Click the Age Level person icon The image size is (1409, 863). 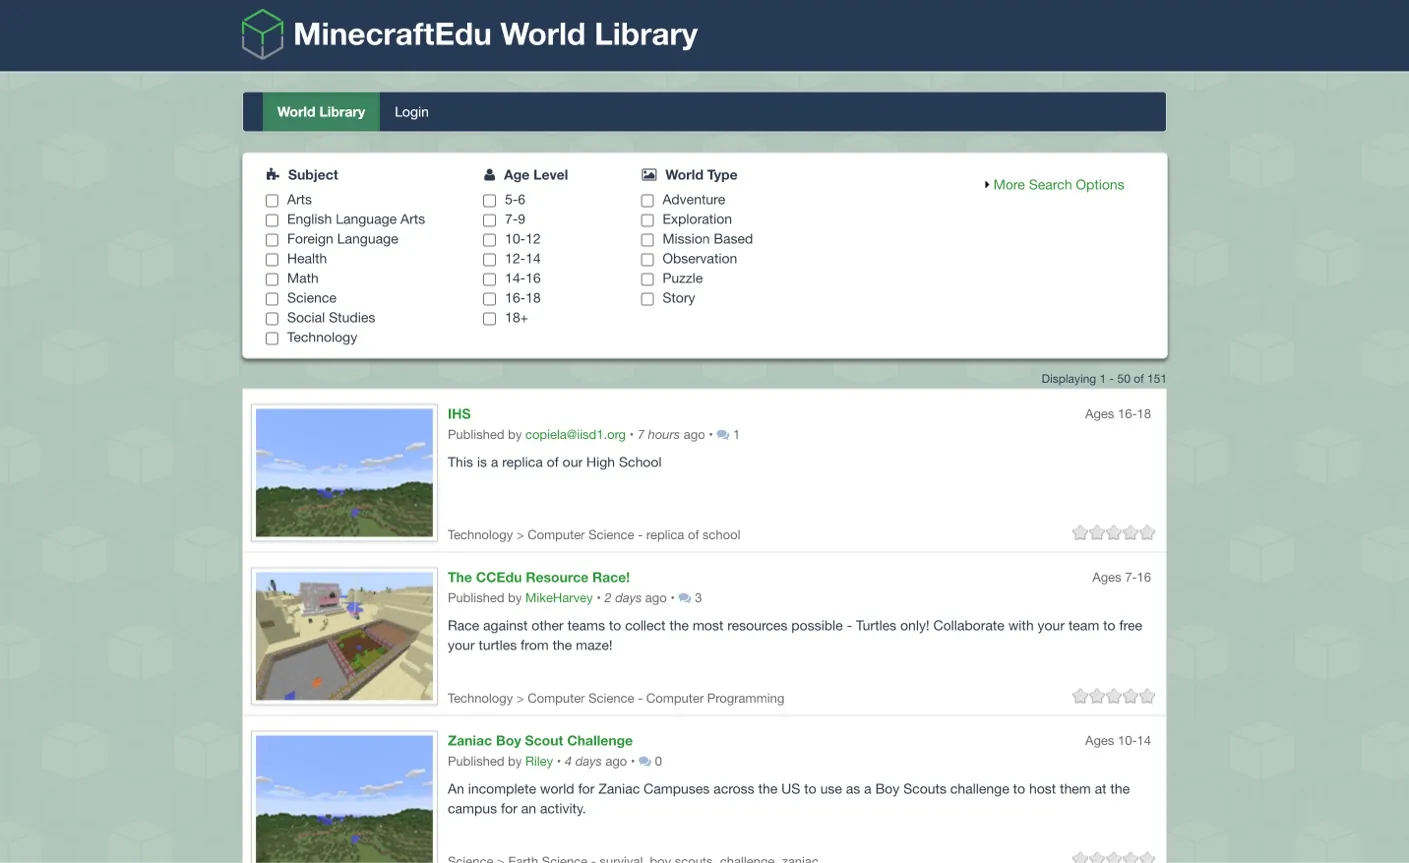click(489, 175)
